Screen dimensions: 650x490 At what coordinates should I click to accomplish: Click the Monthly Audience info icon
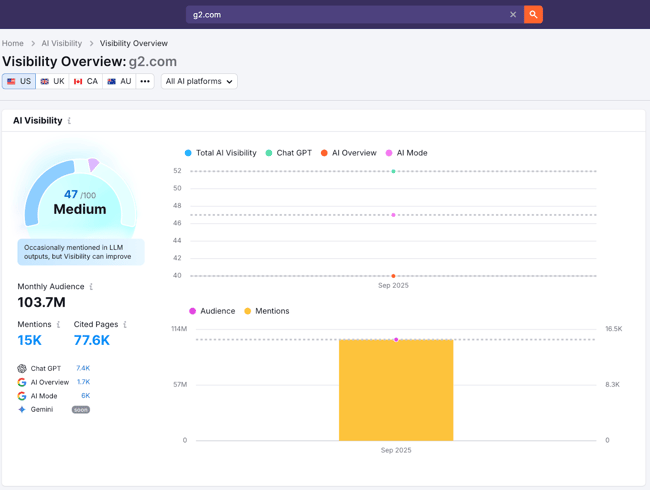tap(91, 287)
